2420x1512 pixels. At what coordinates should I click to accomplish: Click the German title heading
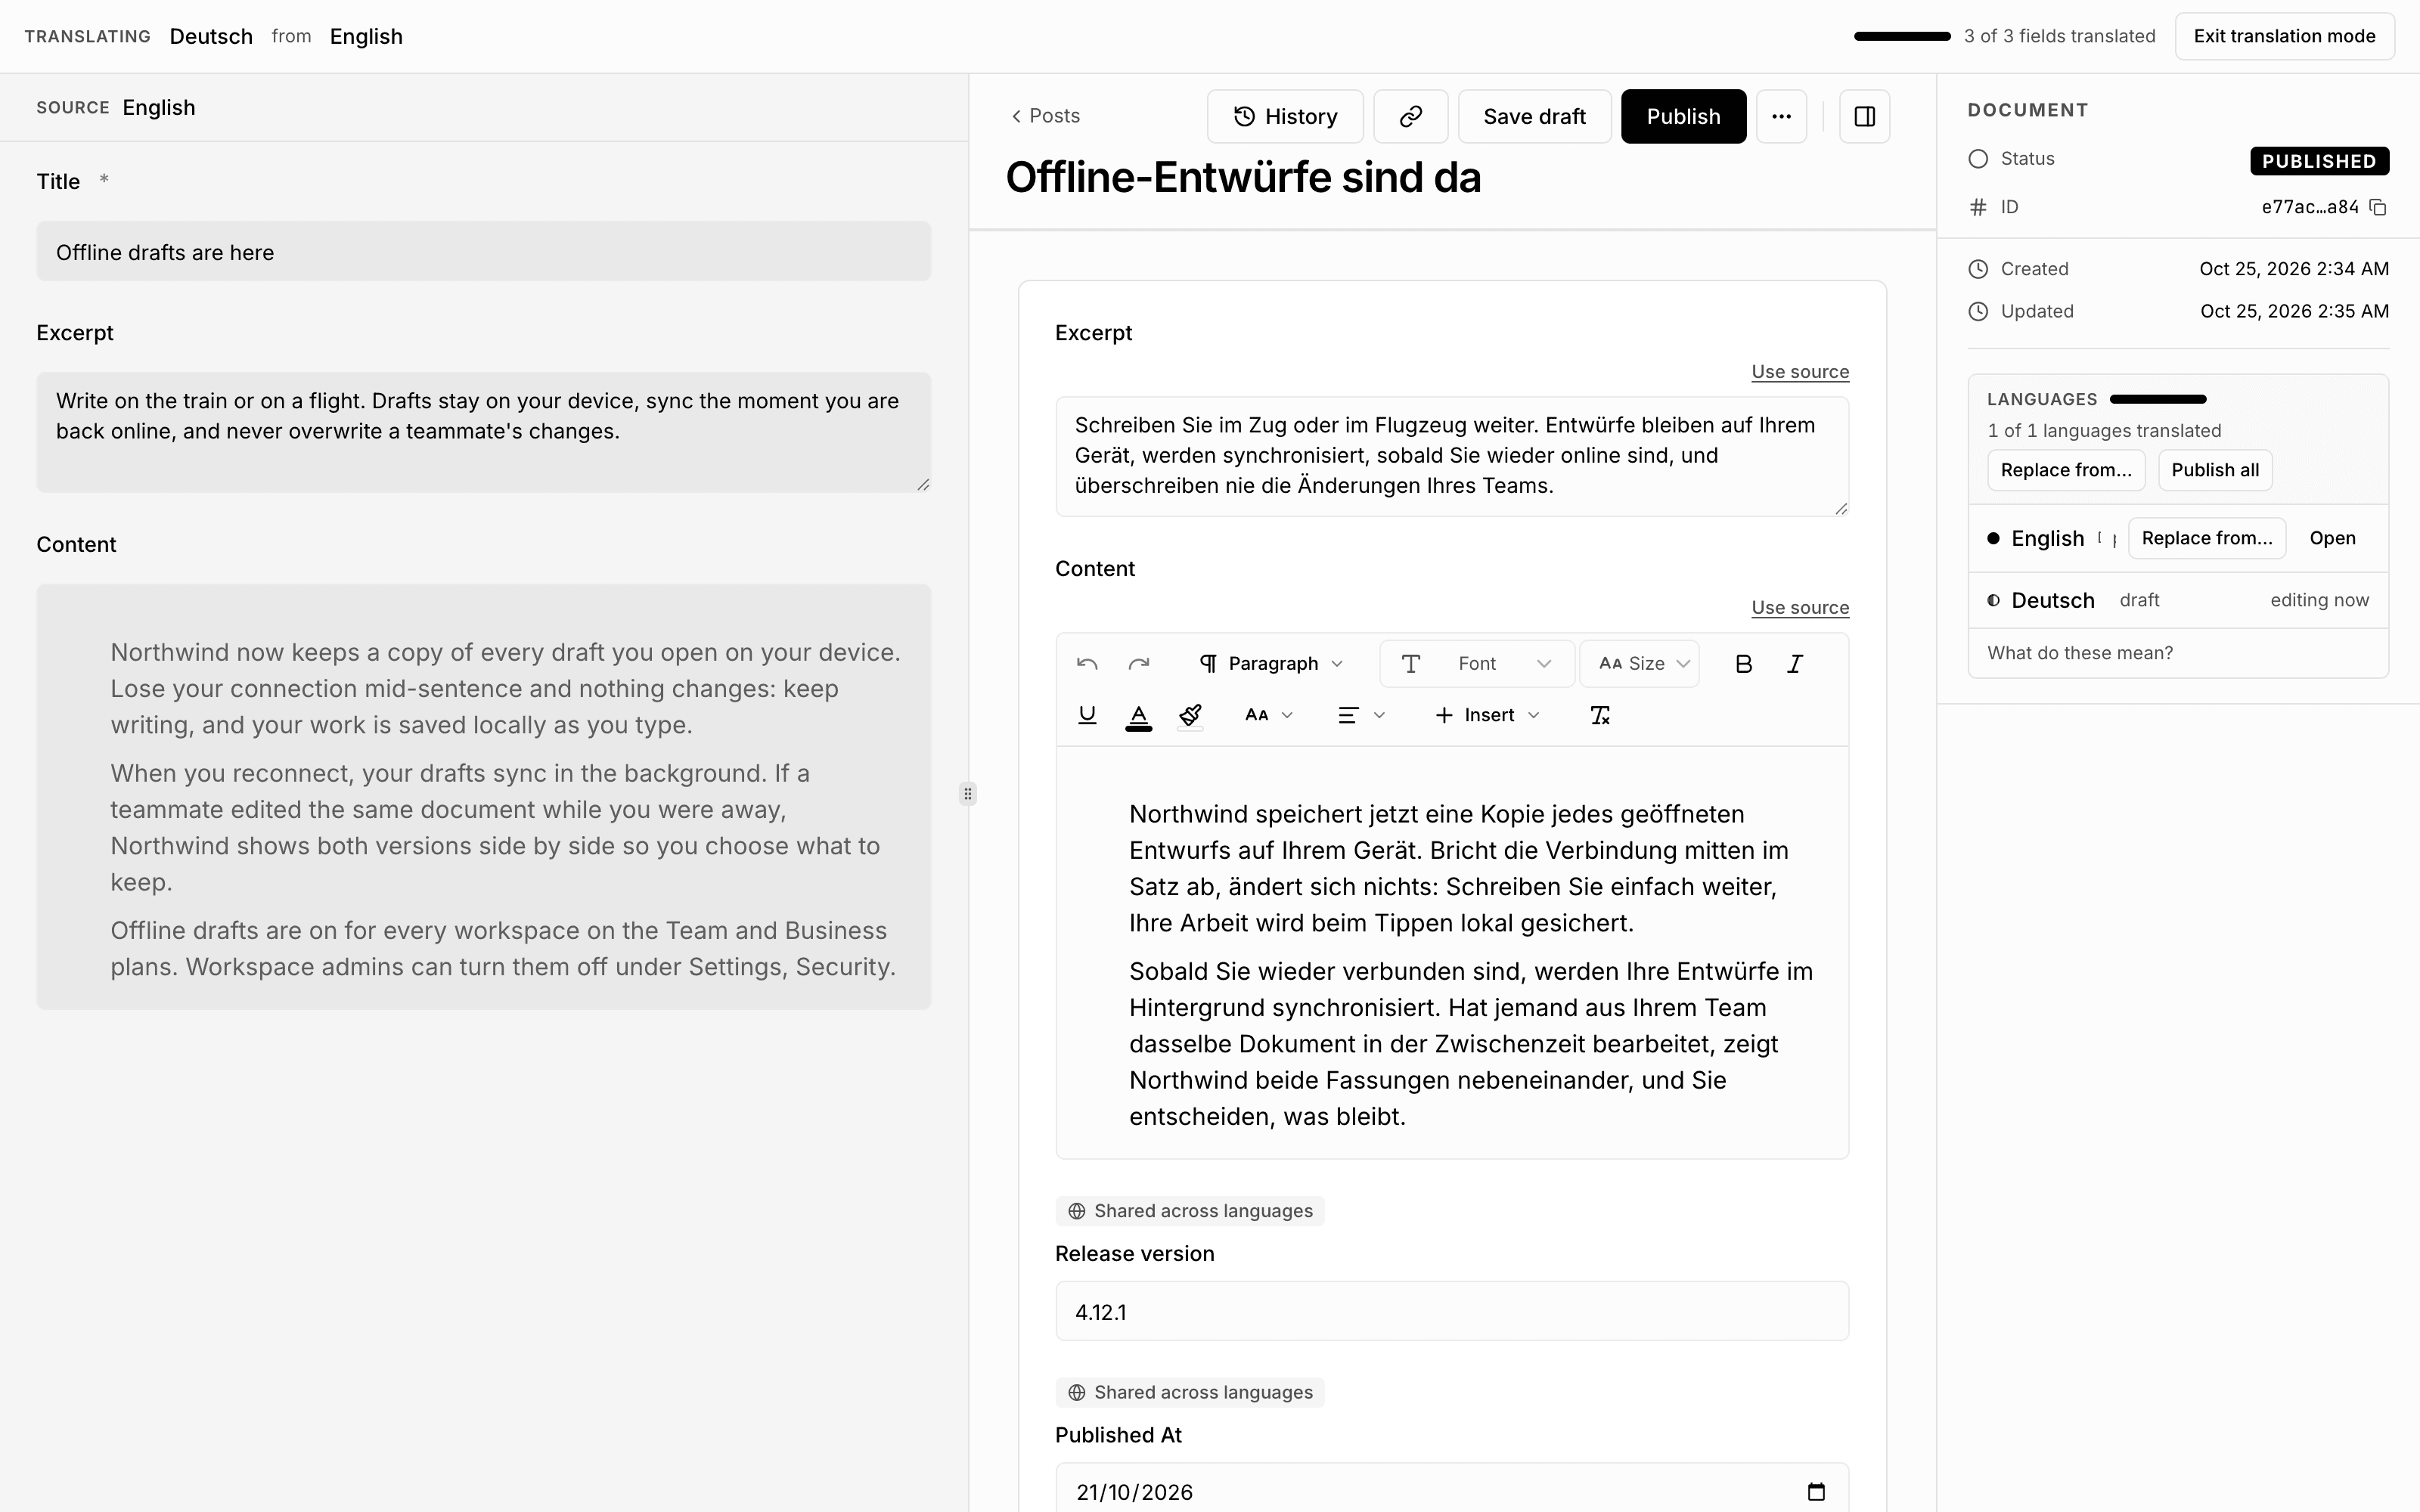coord(1243,178)
